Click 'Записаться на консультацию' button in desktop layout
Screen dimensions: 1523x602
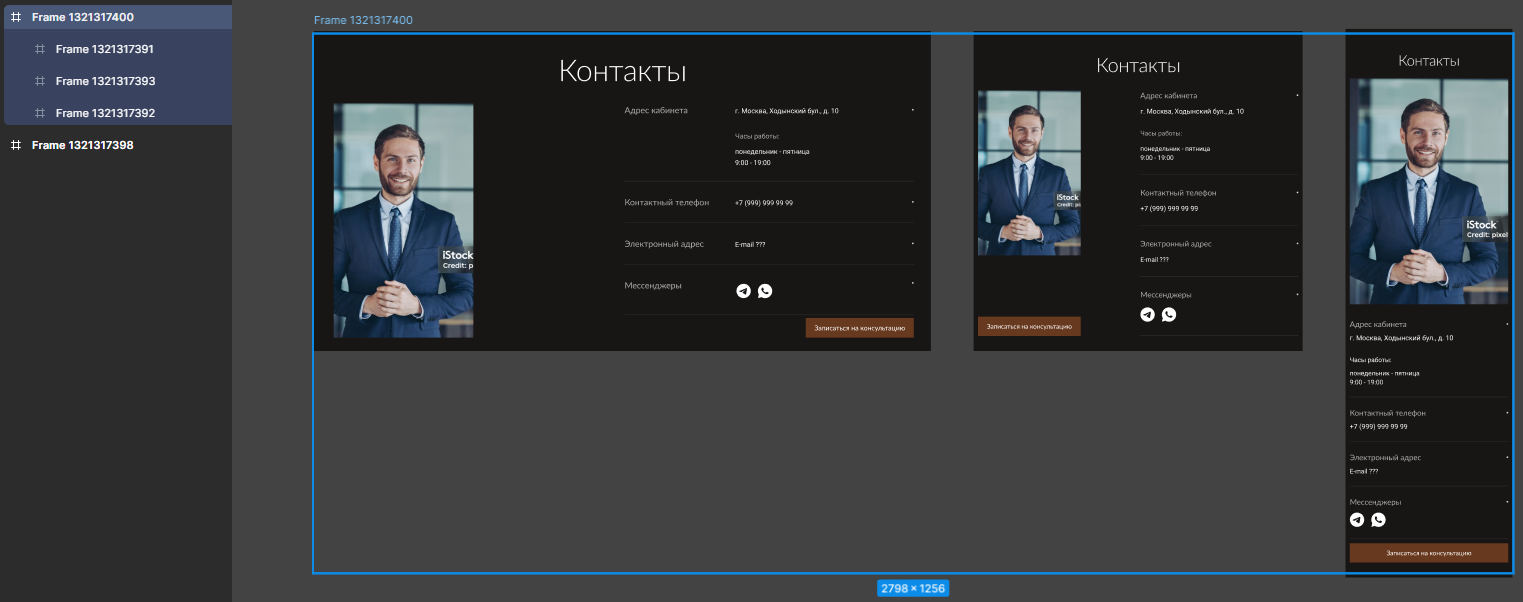[859, 328]
